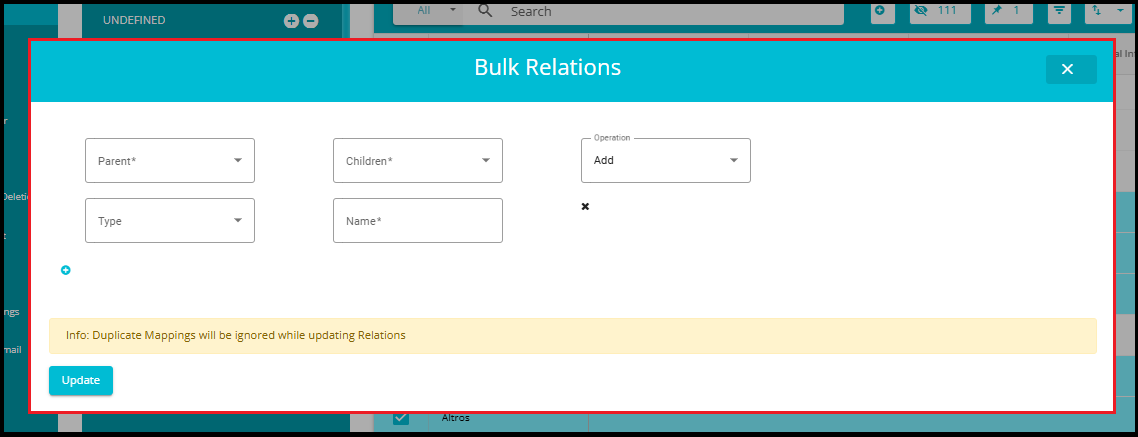
Task: Click the magnifier search icon
Action: [x=486, y=11]
